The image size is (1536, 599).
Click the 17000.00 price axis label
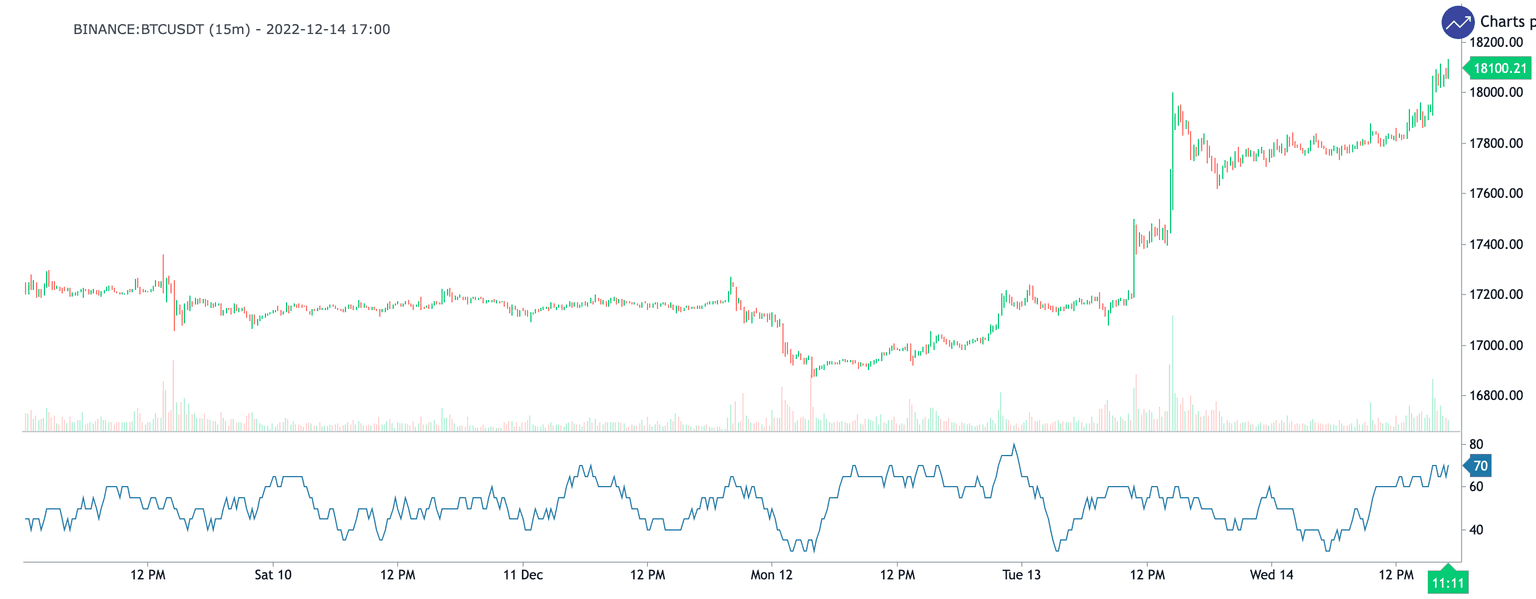pyautogui.click(x=1495, y=346)
